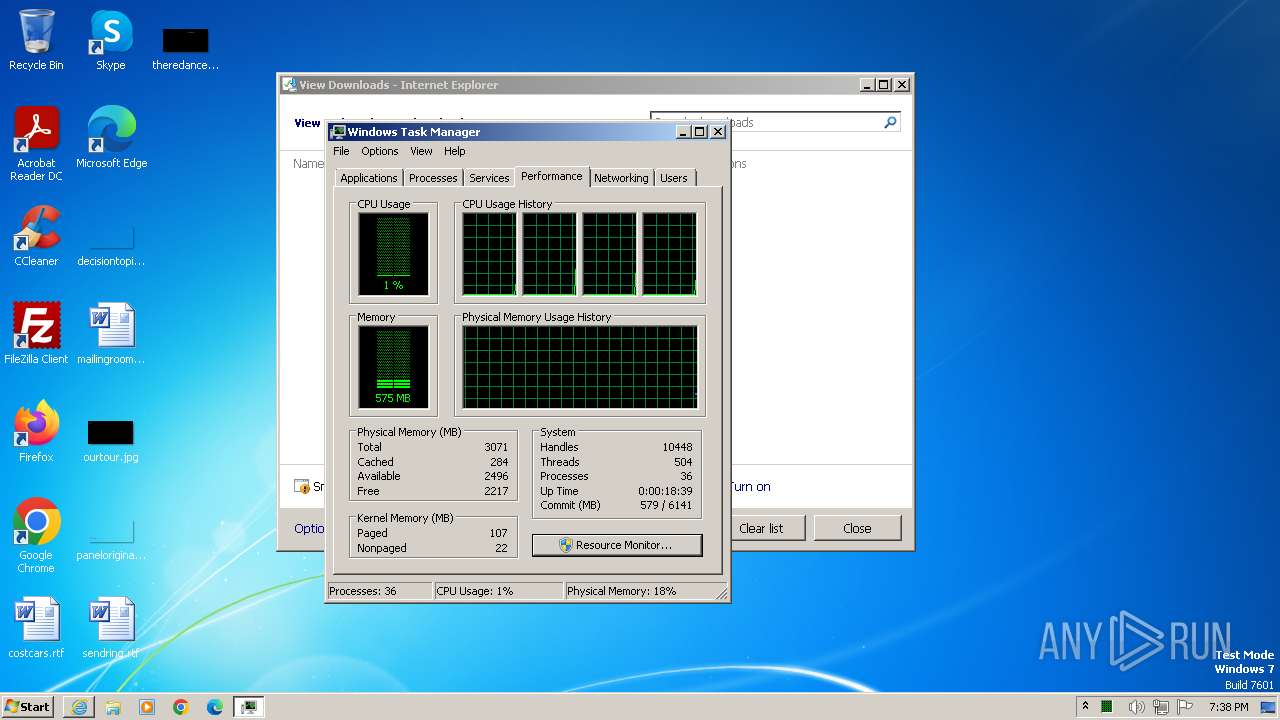Click status bar CPU Usage: 1%

coord(475,591)
